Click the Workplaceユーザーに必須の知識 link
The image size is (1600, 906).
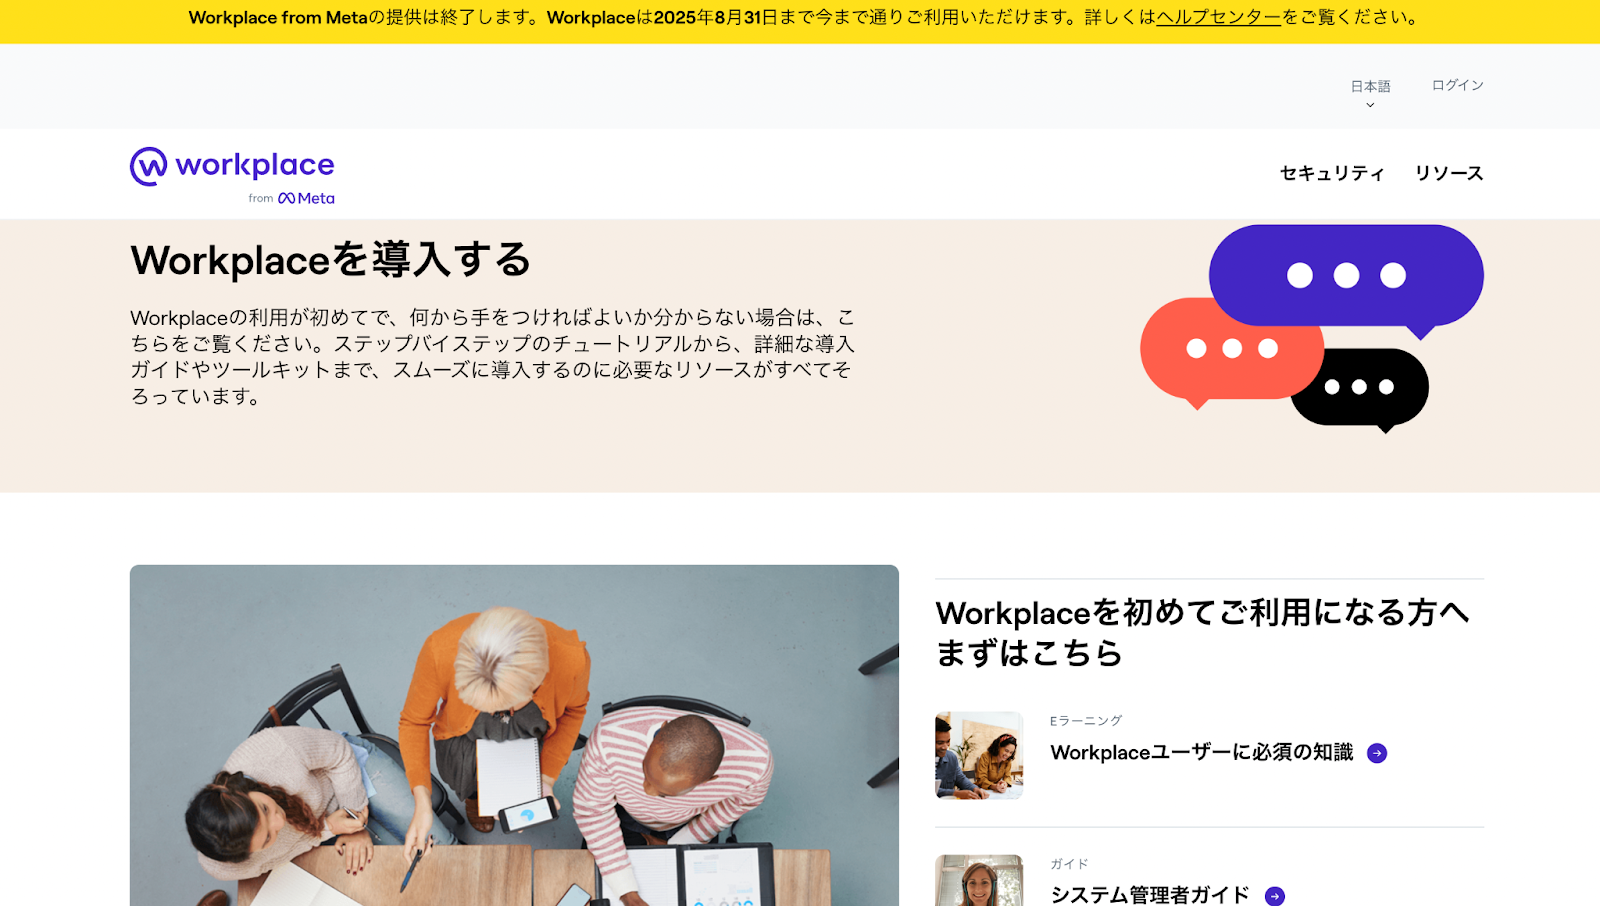click(1201, 752)
